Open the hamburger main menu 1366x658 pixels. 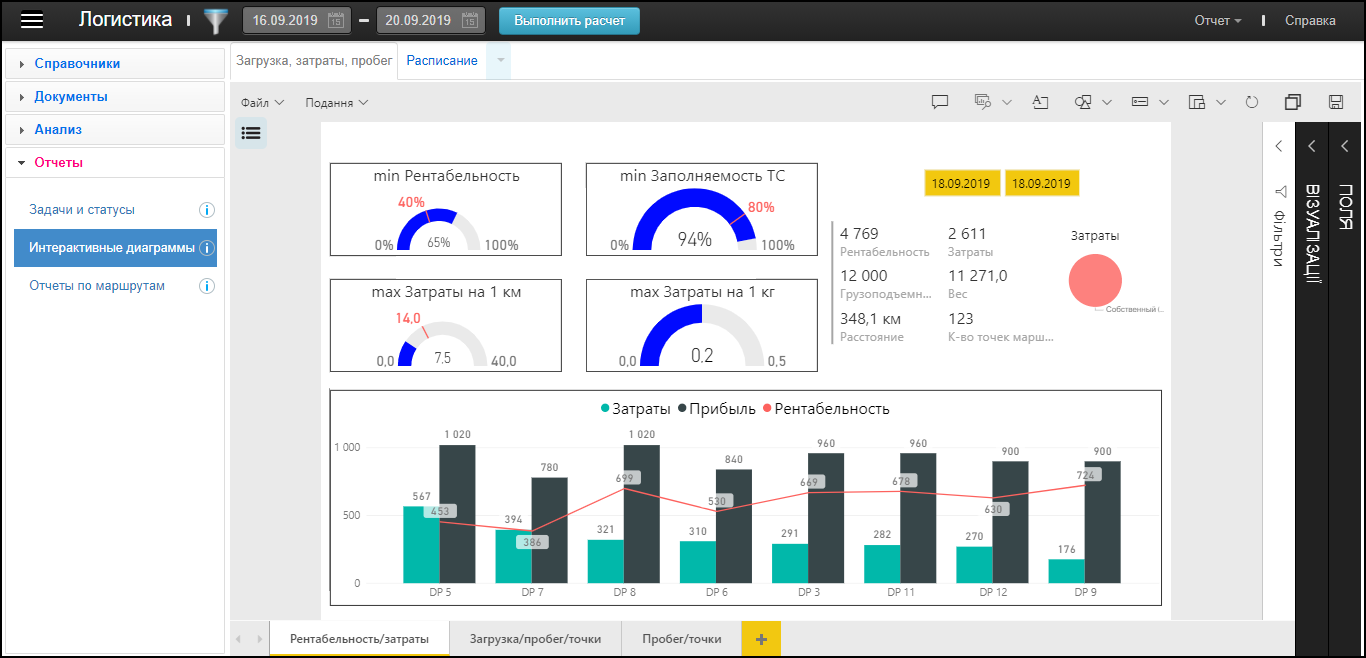pos(33,20)
